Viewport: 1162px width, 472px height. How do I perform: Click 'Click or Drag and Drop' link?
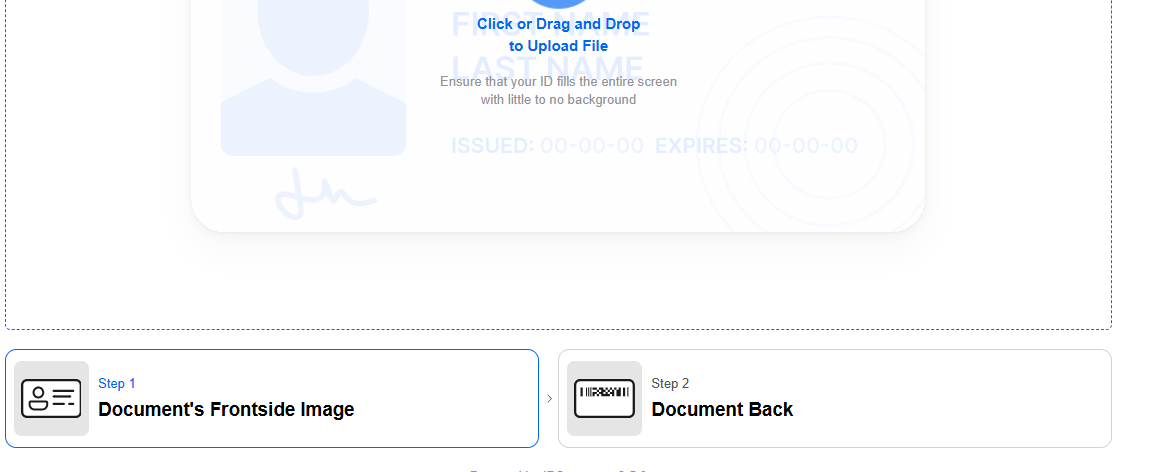[x=558, y=24]
